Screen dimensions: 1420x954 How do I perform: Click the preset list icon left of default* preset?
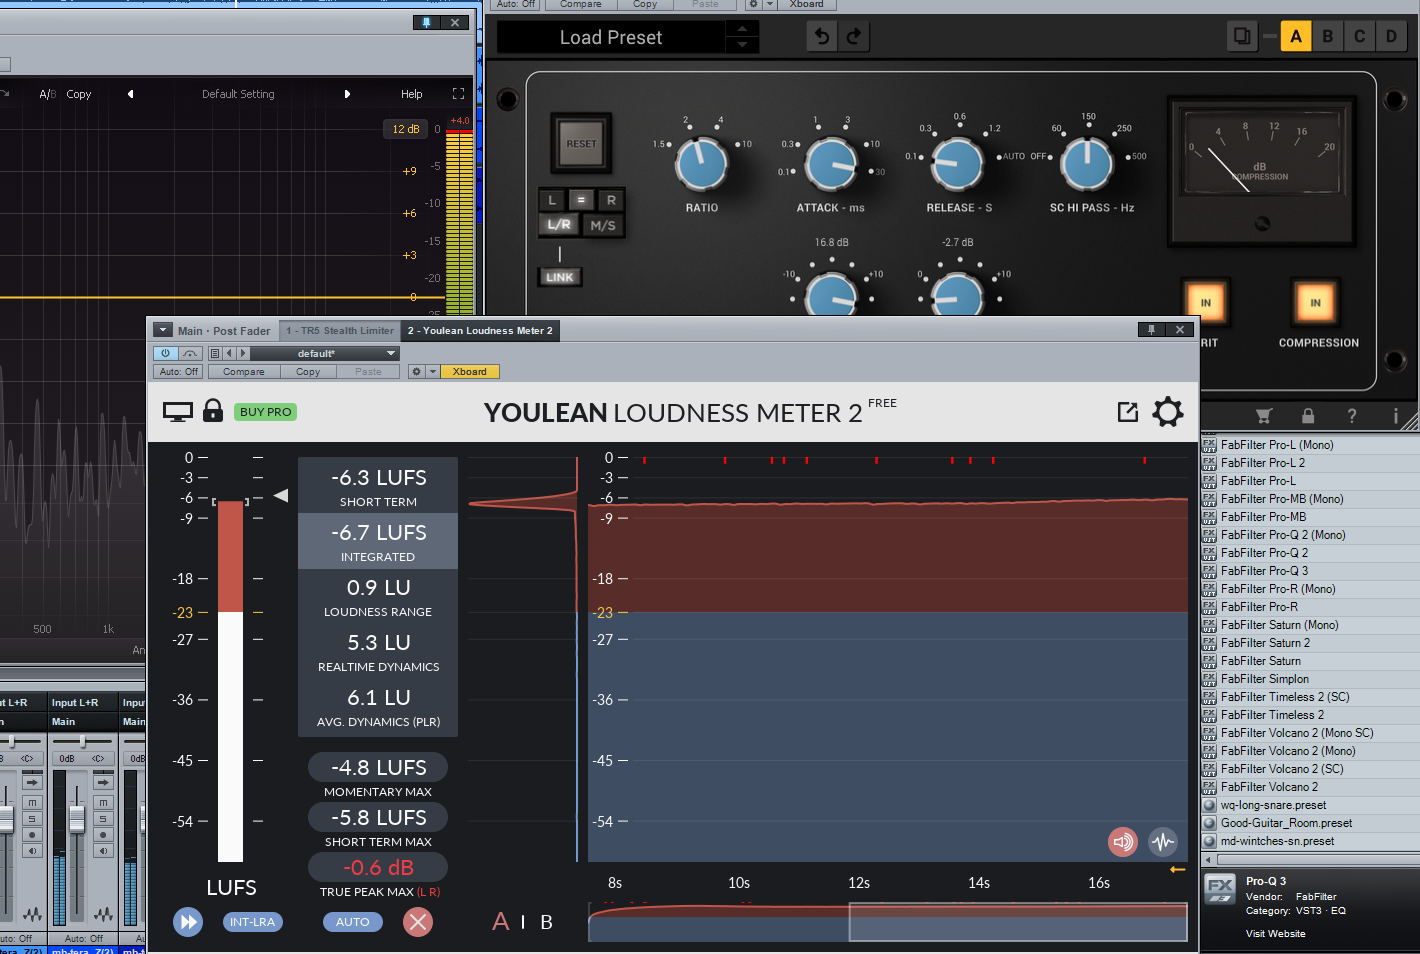pos(214,353)
